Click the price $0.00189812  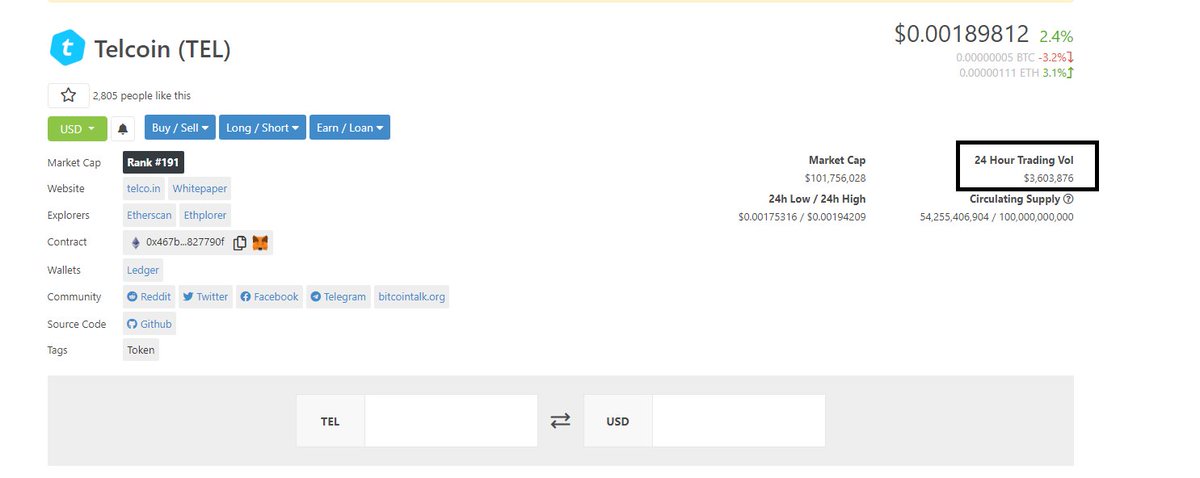click(x=961, y=33)
